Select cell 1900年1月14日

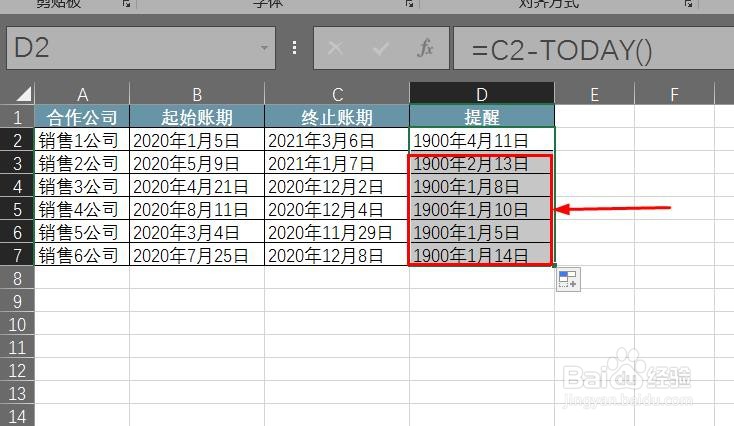click(x=482, y=254)
